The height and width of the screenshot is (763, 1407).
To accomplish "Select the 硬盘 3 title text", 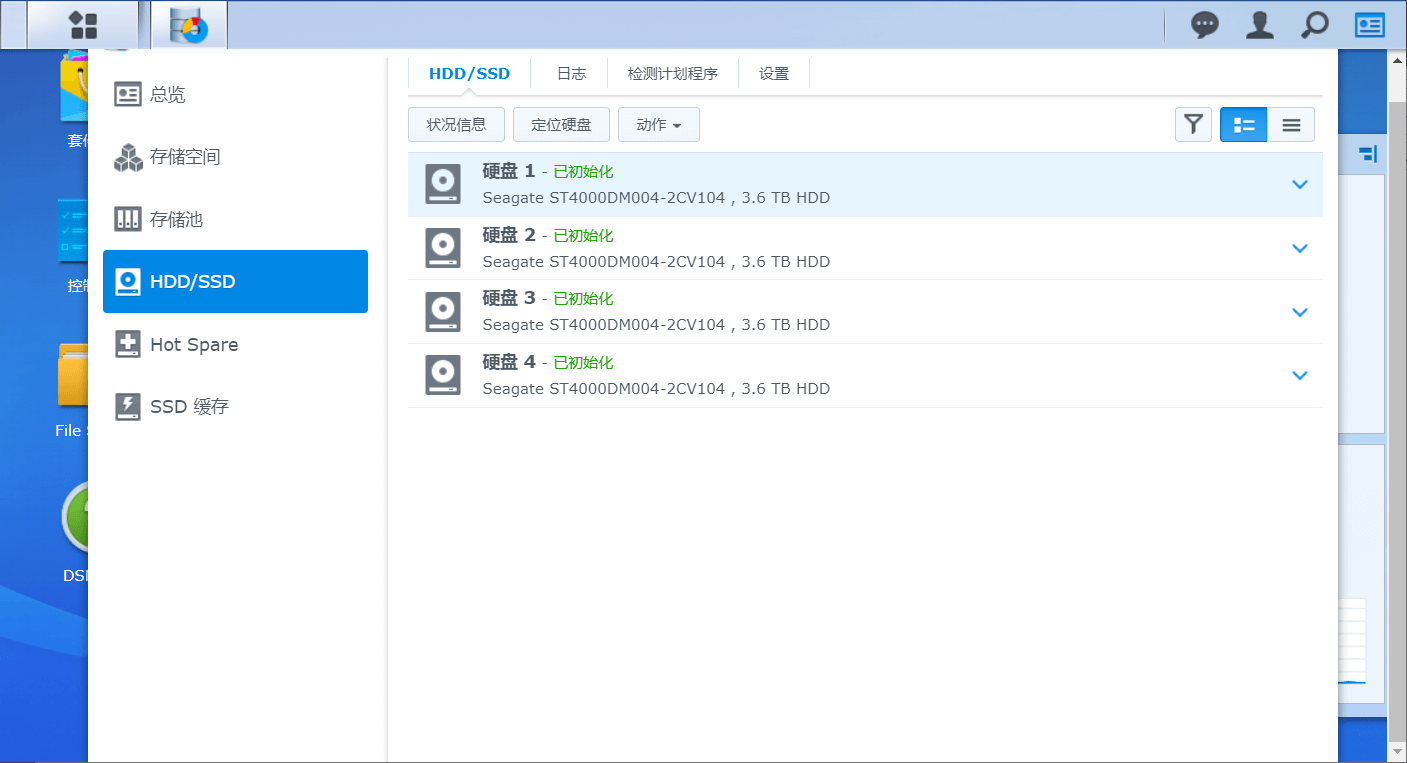I will click(509, 298).
